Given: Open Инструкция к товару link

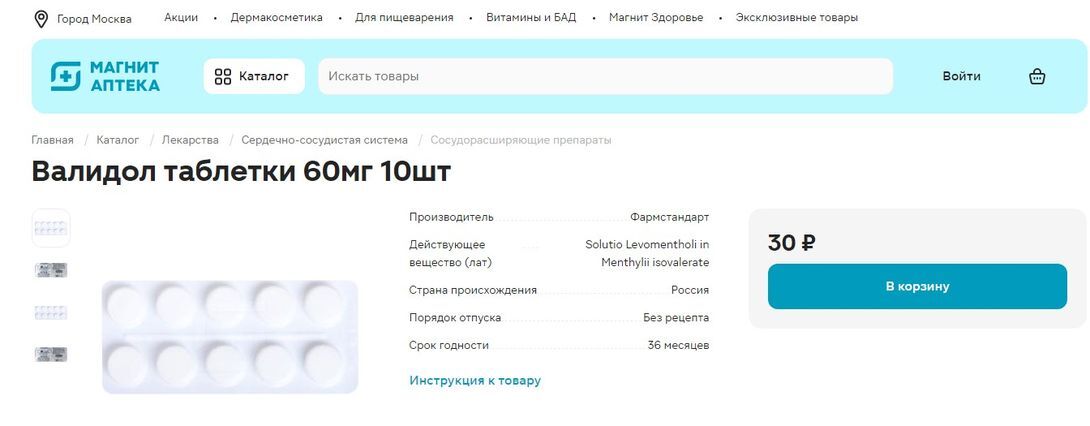Looking at the screenshot, I should click(475, 380).
